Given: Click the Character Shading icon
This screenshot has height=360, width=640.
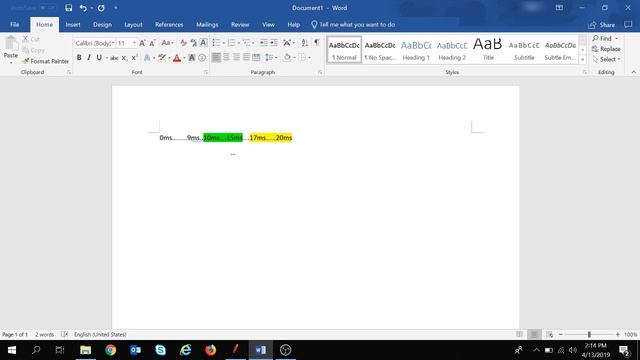Looking at the screenshot, I should click(x=191, y=58).
